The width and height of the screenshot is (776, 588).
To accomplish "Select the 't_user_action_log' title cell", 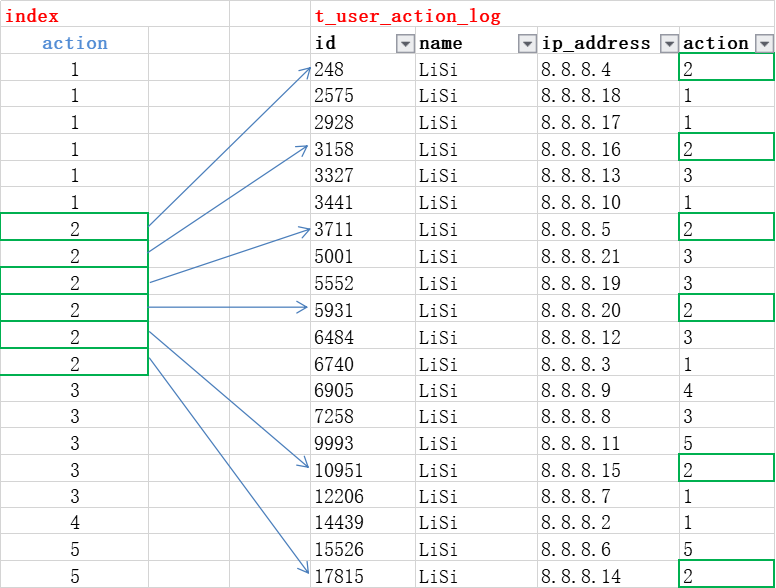I will [x=542, y=14].
